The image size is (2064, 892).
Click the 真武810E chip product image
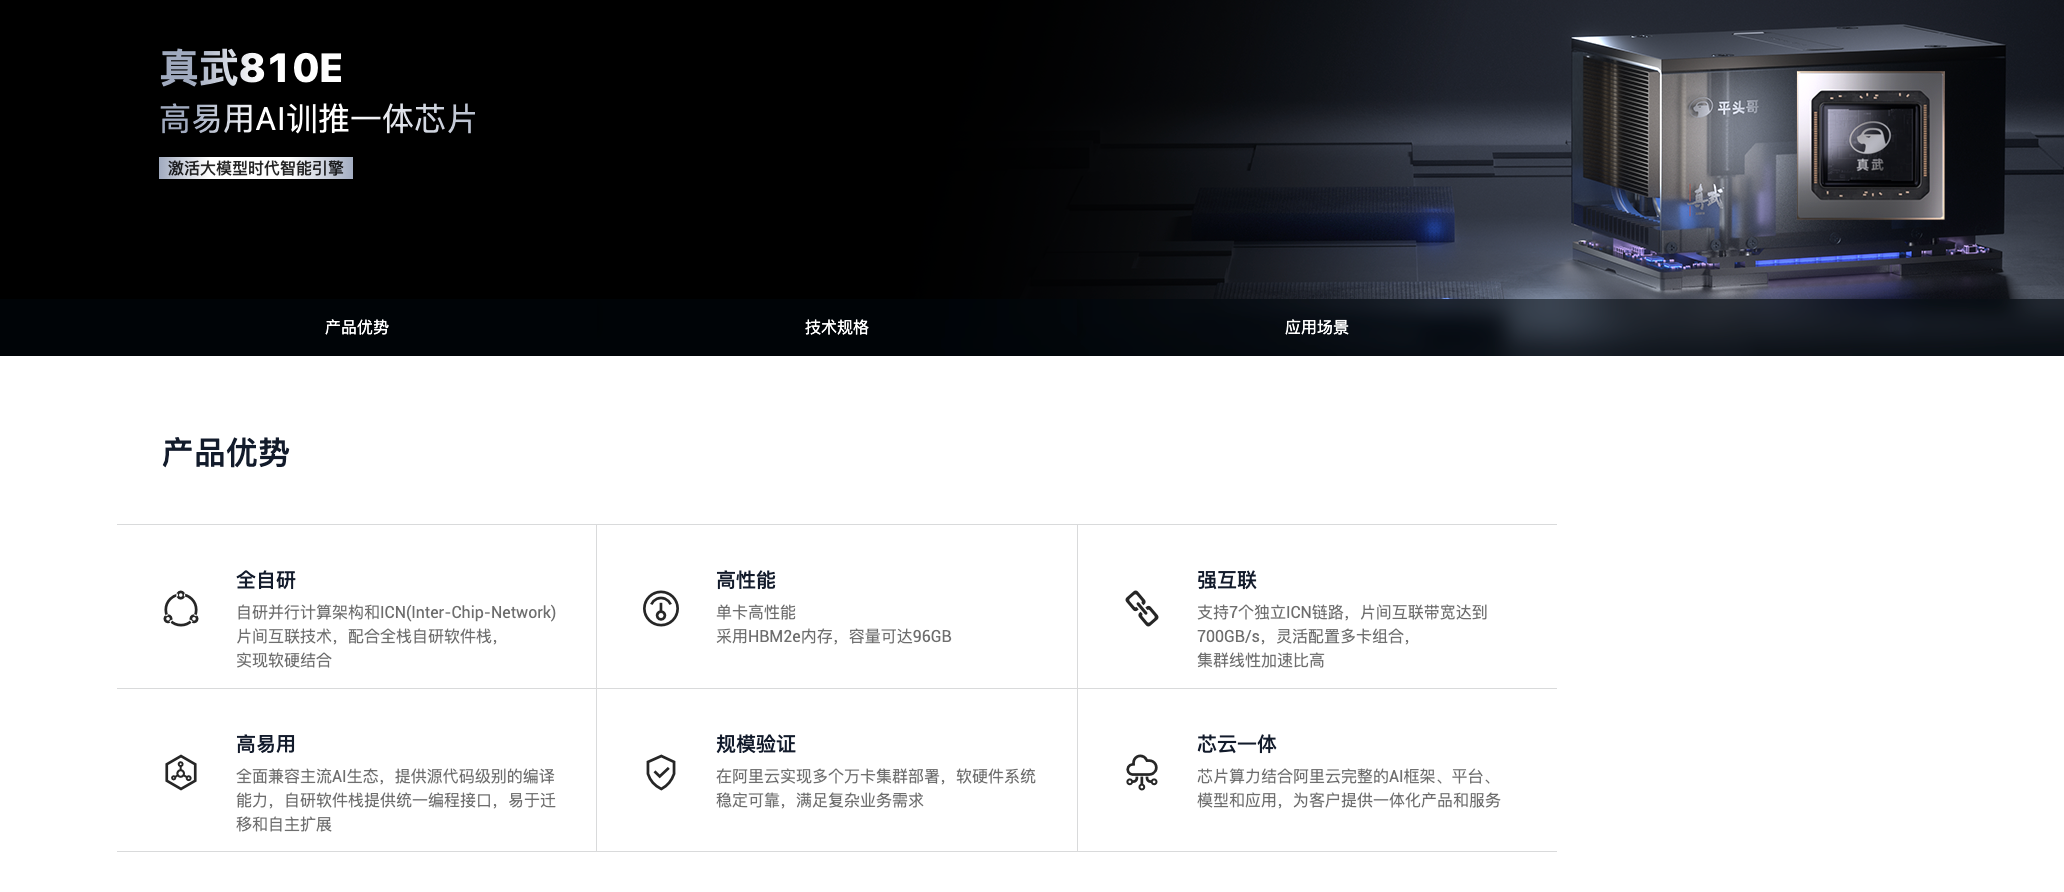[1786, 160]
